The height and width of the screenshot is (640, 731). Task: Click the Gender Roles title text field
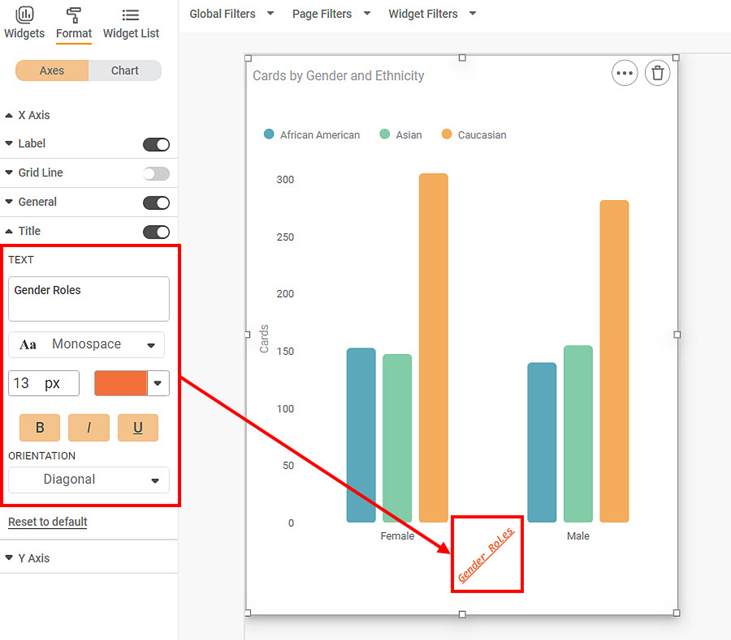89,299
